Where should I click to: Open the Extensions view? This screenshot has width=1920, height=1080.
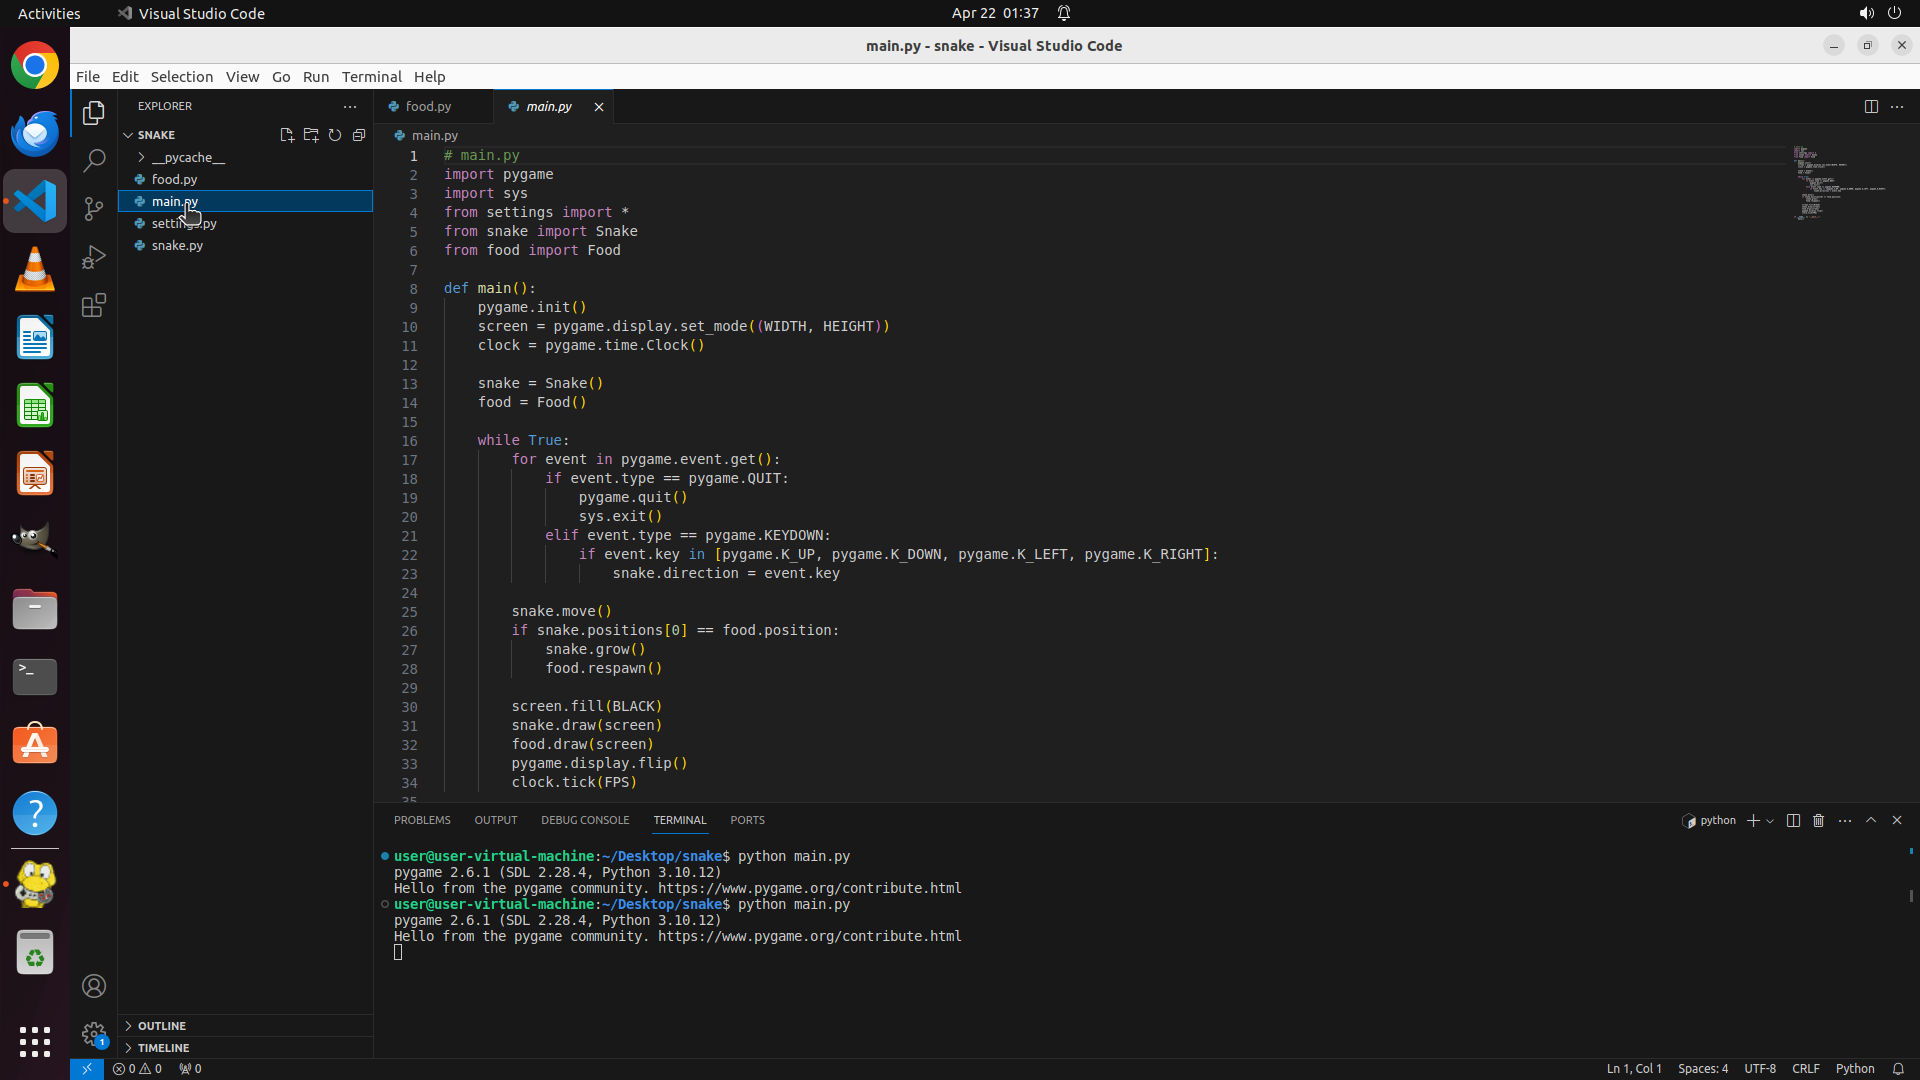click(x=94, y=305)
